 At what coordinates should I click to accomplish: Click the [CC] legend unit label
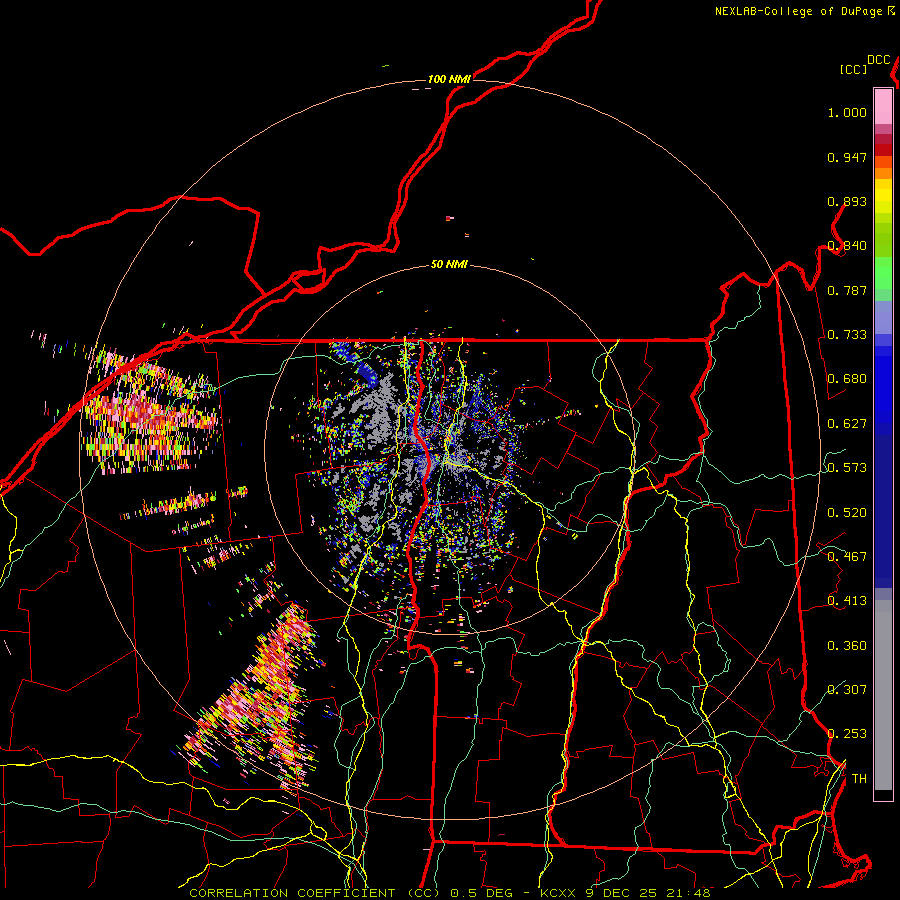tap(853, 69)
